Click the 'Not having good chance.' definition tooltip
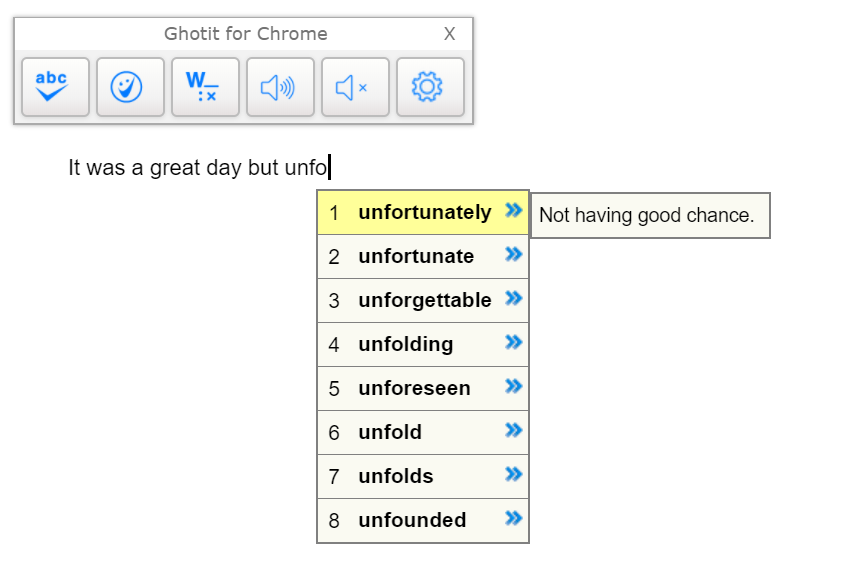Image resolution: width=845 pixels, height=571 pixels. point(649,215)
